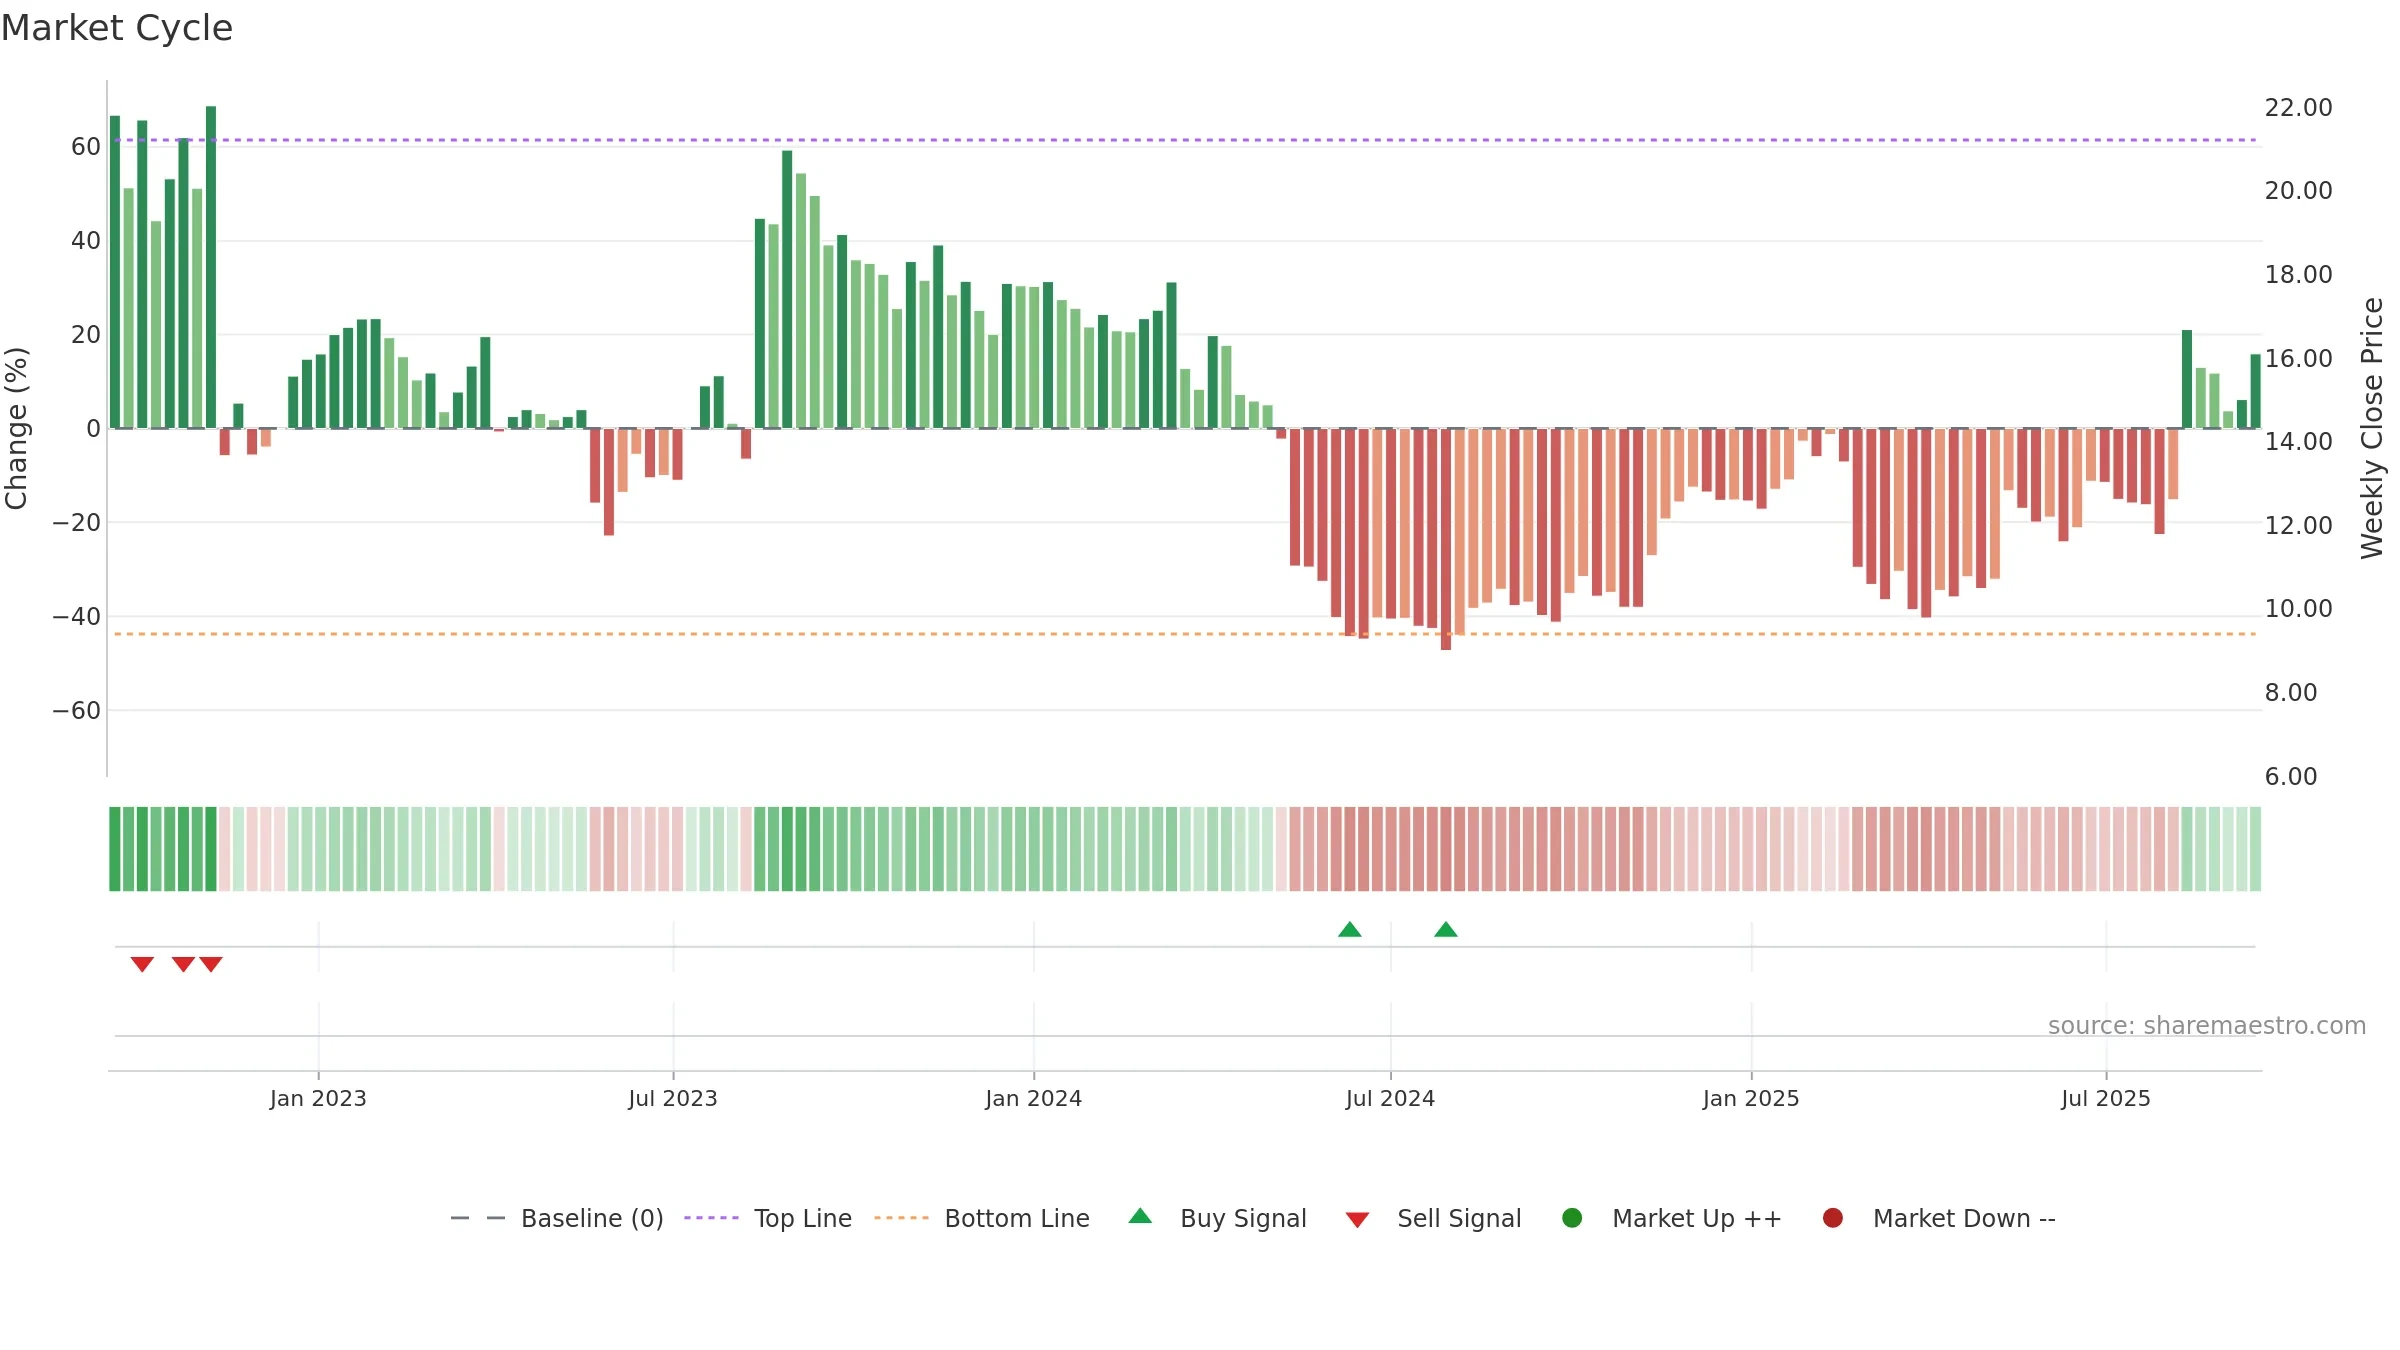Viewport: 2400px width, 1350px height.
Task: Click the tallest green bar near chart start
Action: [x=211, y=267]
